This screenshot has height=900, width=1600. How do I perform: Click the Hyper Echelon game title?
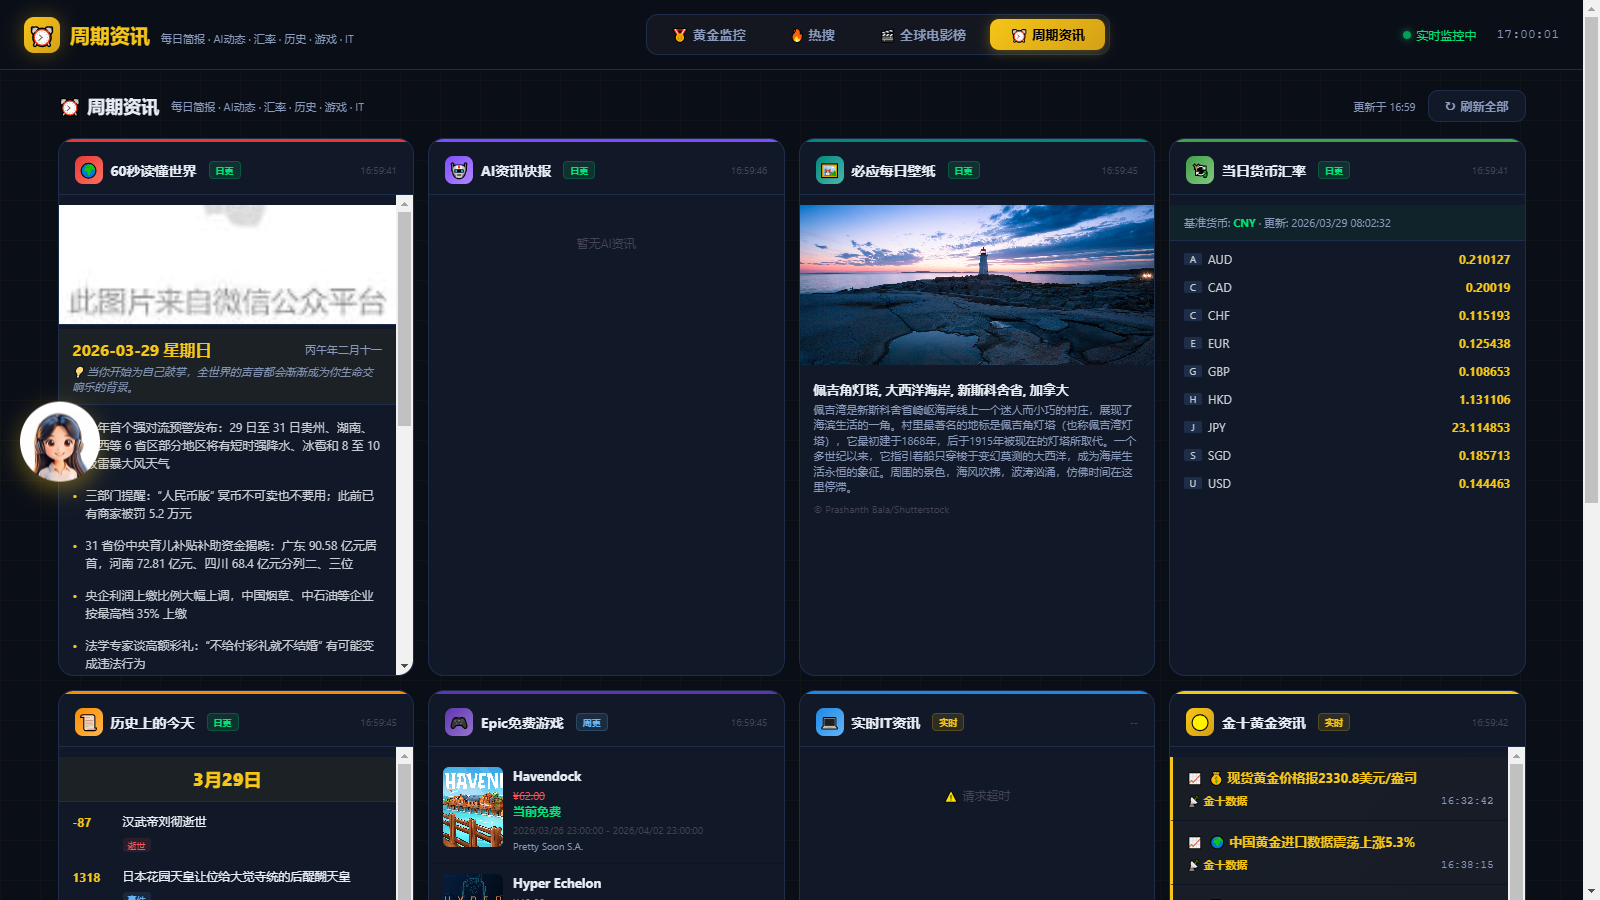tap(557, 883)
